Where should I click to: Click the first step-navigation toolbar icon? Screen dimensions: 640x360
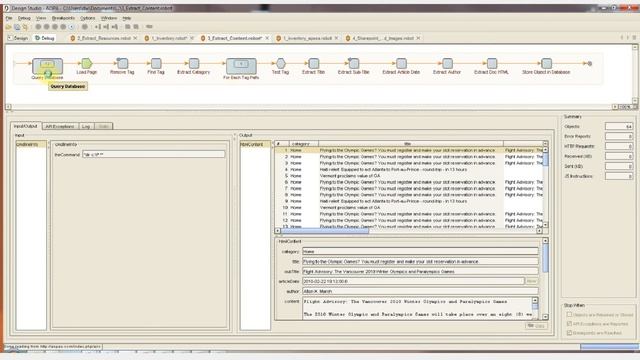pyautogui.click(x=98, y=27)
